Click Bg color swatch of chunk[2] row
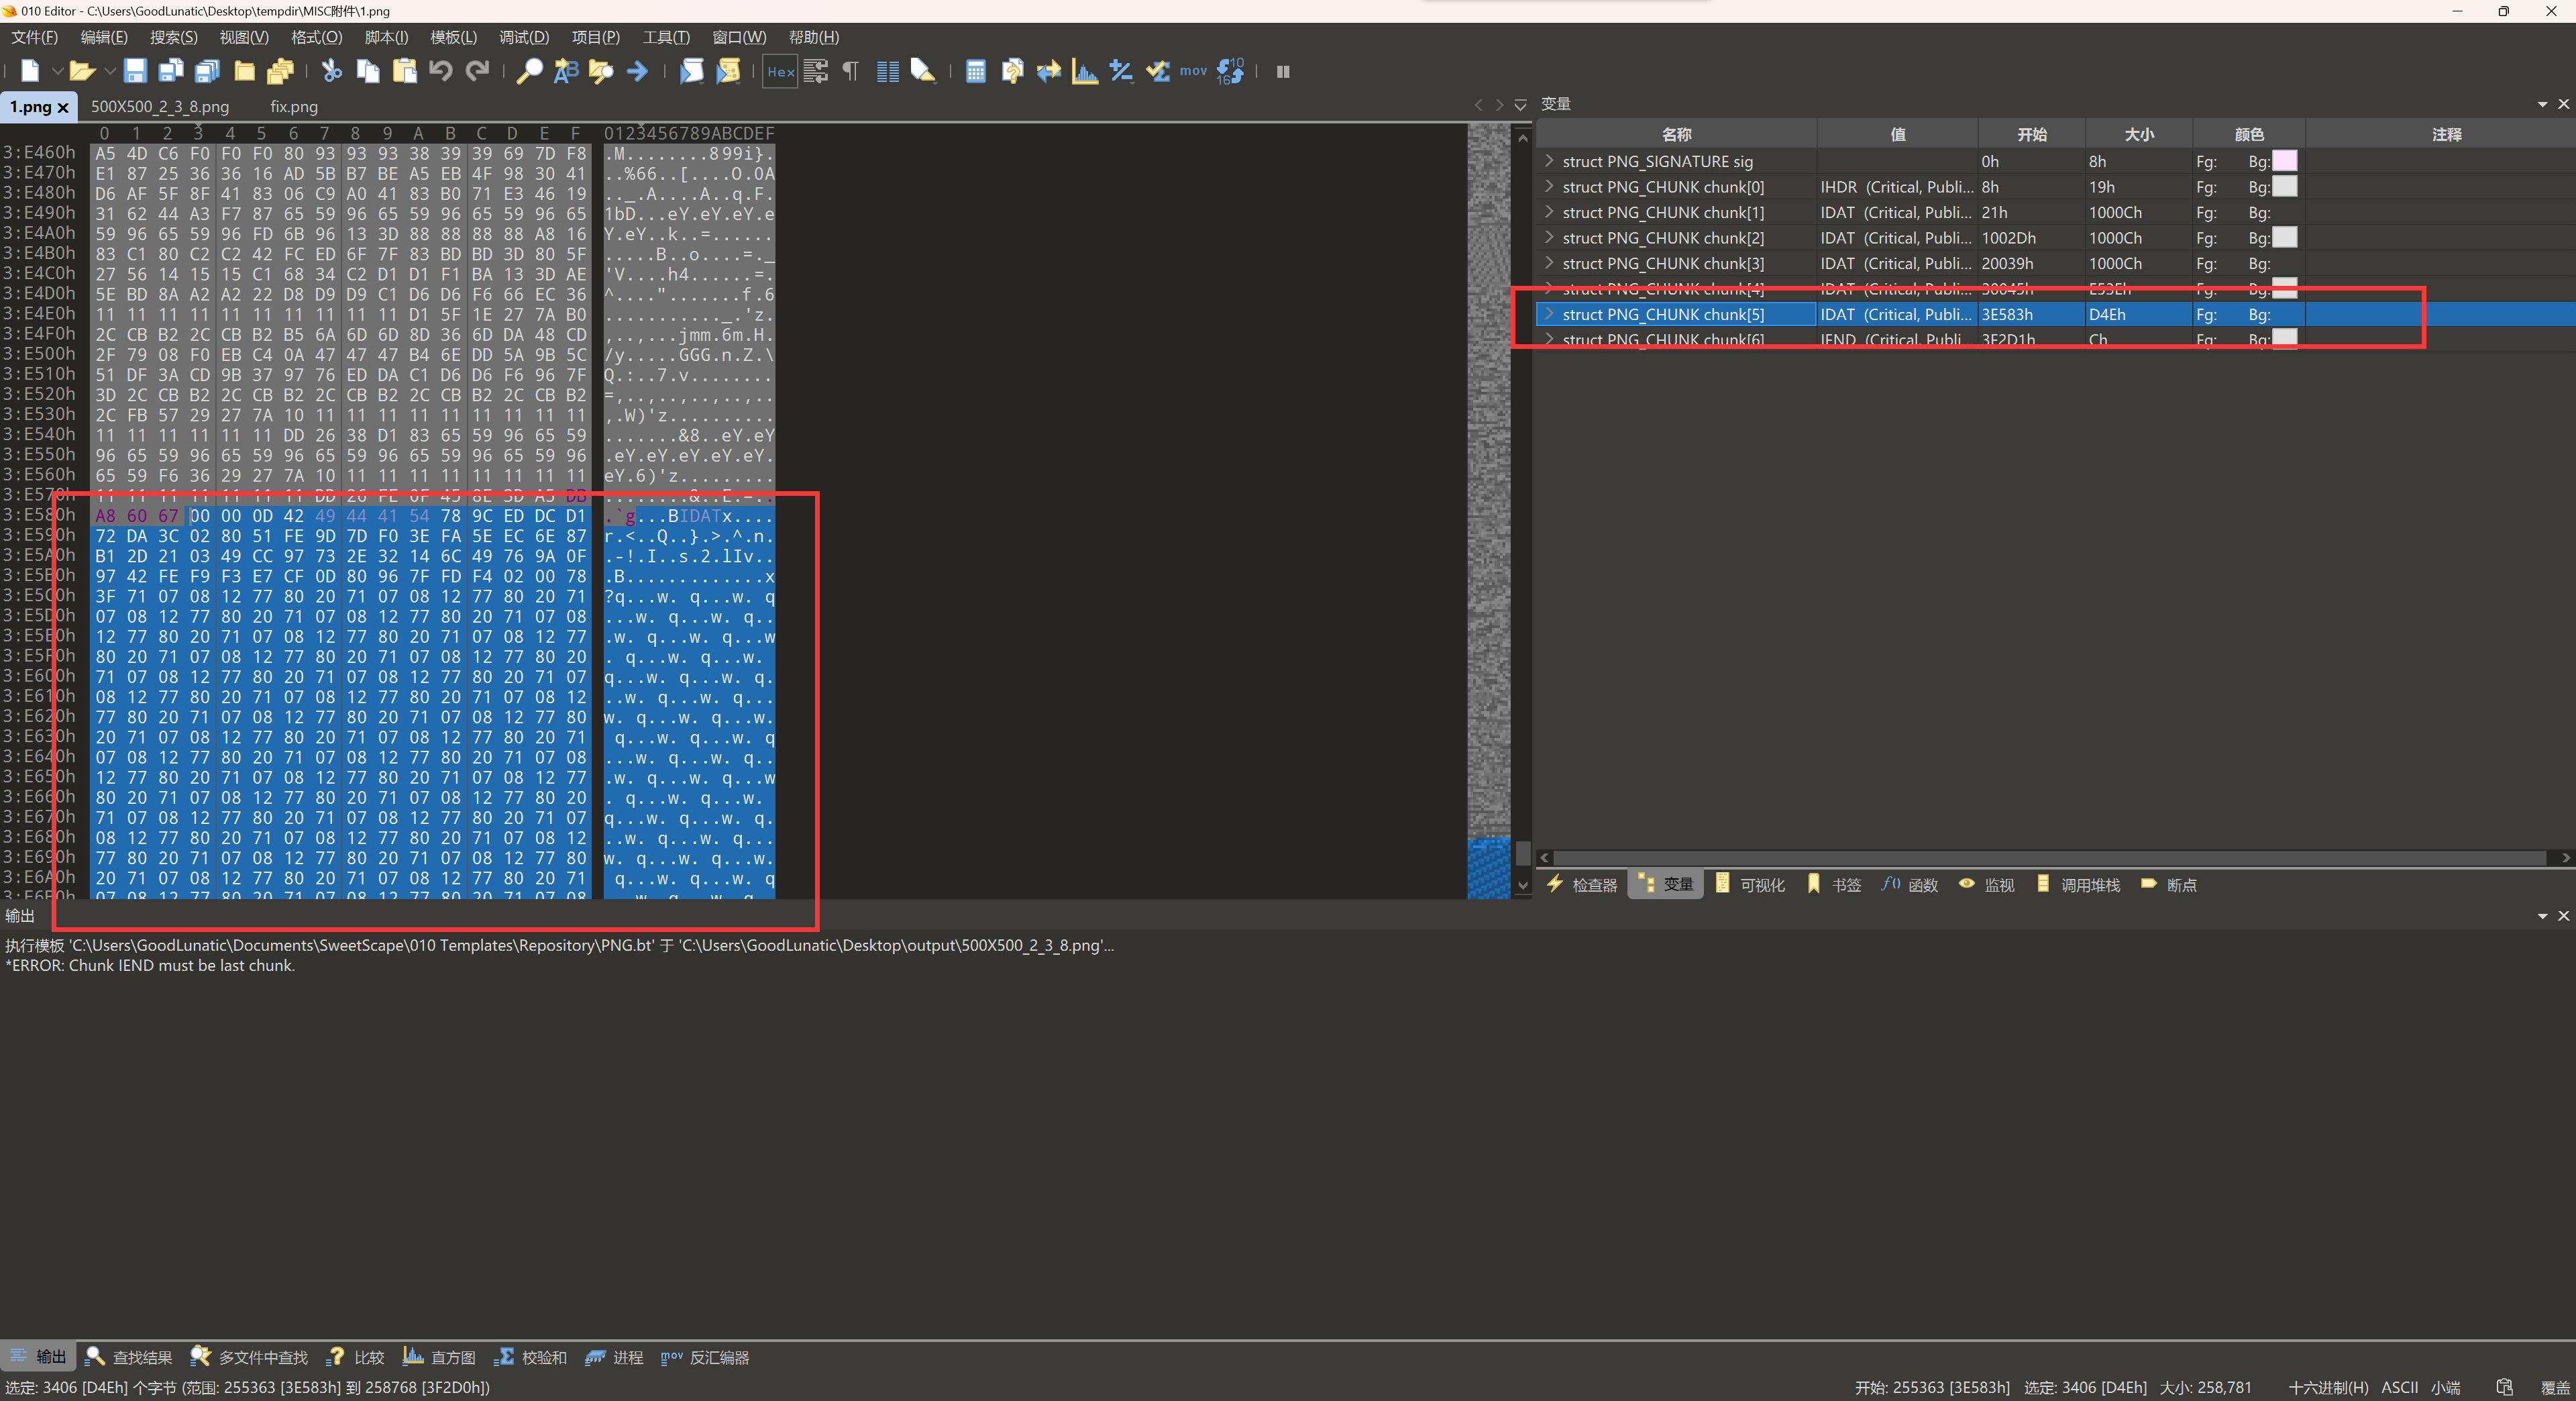This screenshot has width=2576, height=1401. point(2284,238)
